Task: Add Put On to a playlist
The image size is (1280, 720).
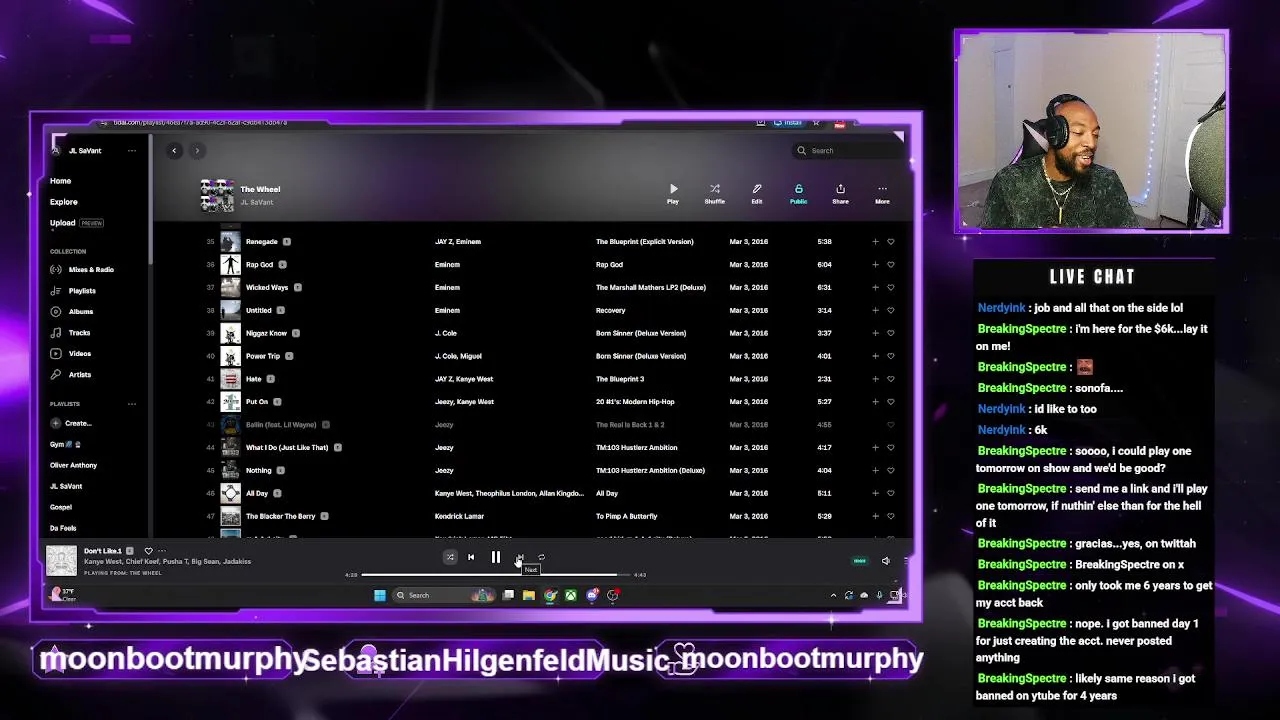Action: point(875,402)
